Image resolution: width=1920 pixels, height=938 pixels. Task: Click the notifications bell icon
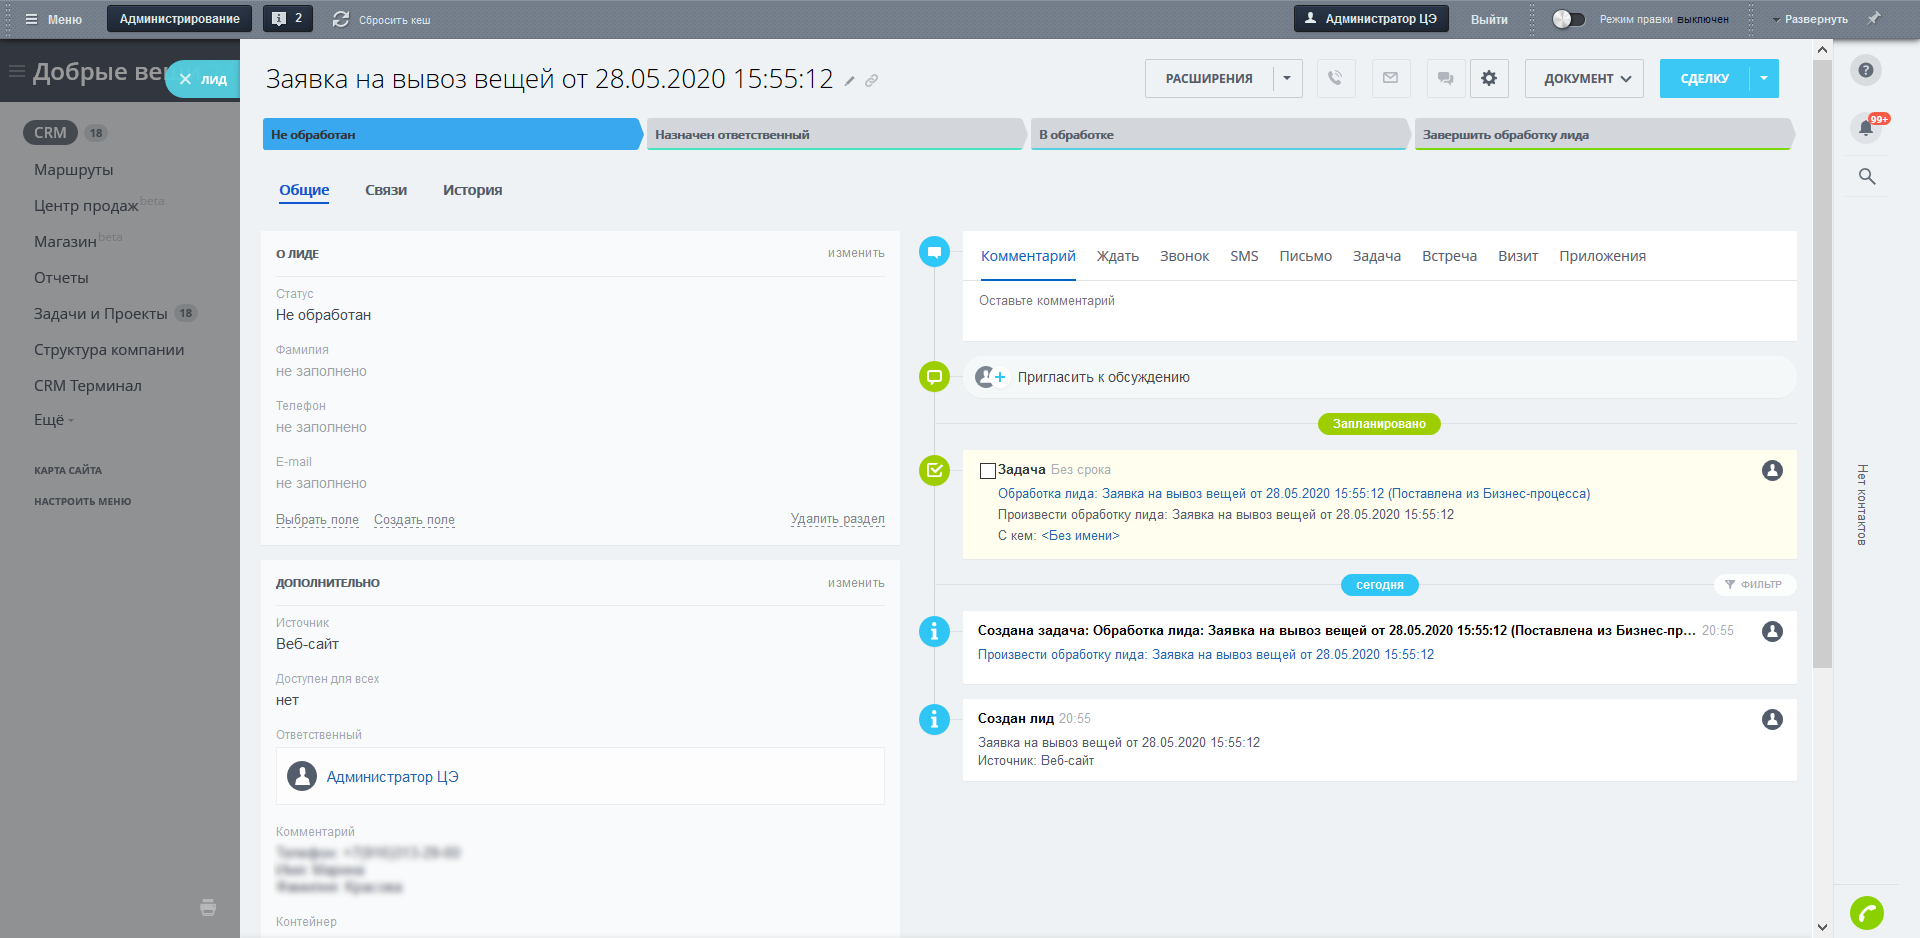[x=1865, y=128]
